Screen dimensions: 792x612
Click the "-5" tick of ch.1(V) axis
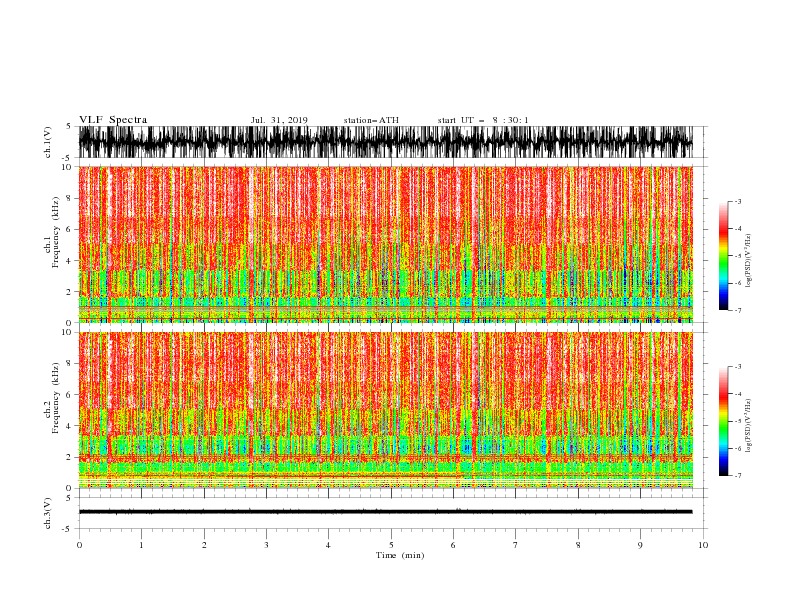68,158
